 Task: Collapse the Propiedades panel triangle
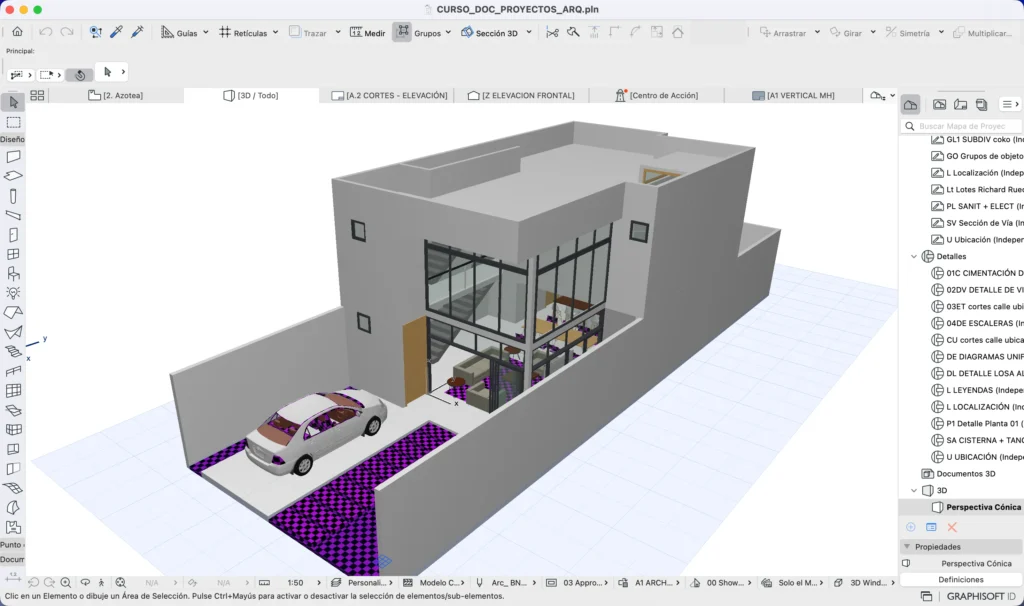[906, 547]
